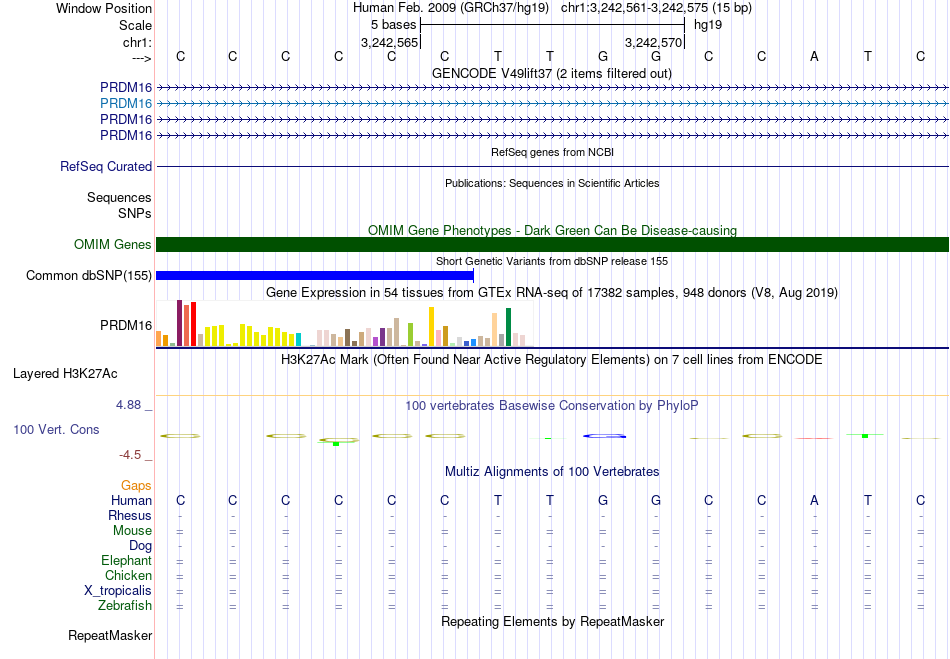The width and height of the screenshot is (950, 659).
Task: Open the RefSeq Curated track label
Action: click(x=106, y=166)
